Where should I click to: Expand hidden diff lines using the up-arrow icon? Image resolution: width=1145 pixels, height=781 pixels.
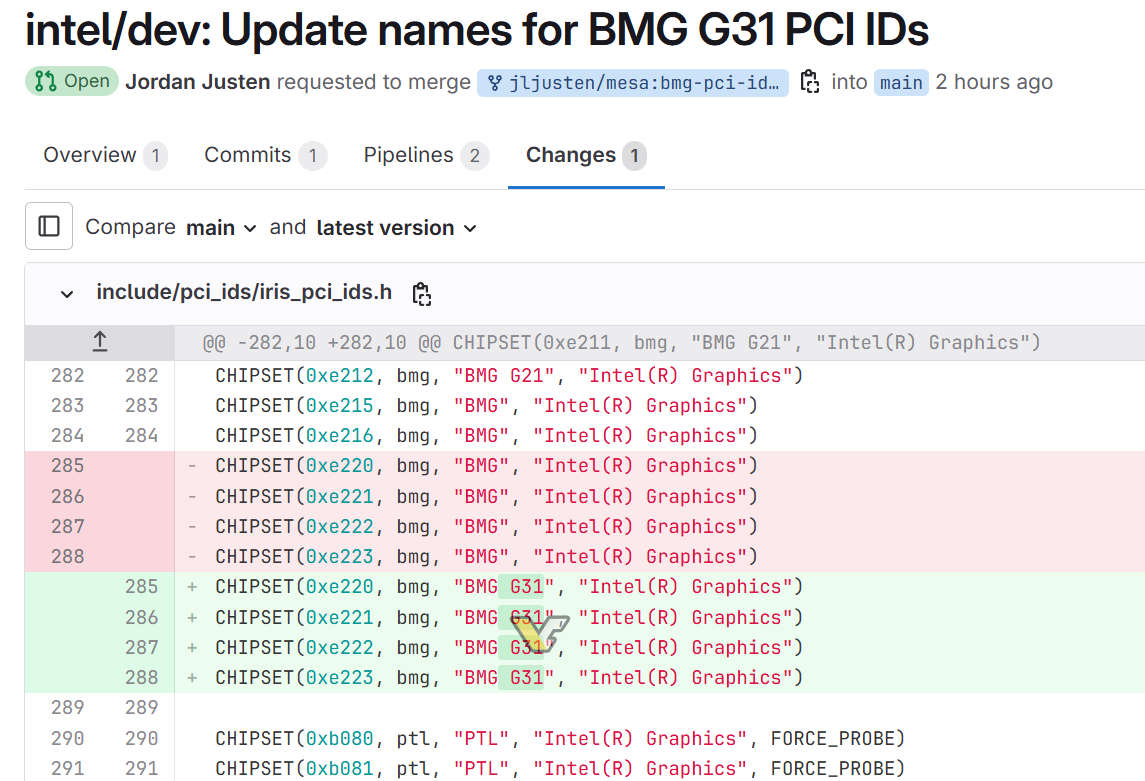[x=99, y=341]
